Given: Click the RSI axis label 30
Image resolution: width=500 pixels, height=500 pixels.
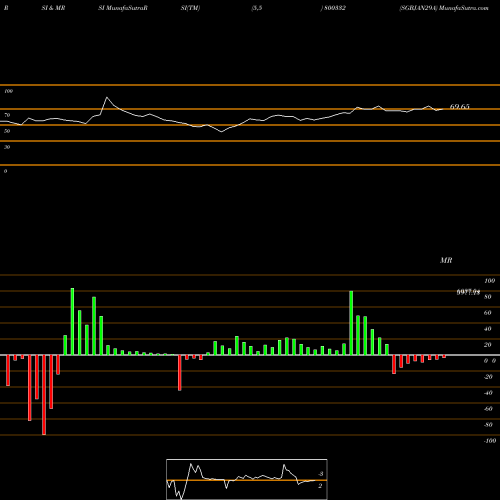Looking at the screenshot, I should coord(7,147).
